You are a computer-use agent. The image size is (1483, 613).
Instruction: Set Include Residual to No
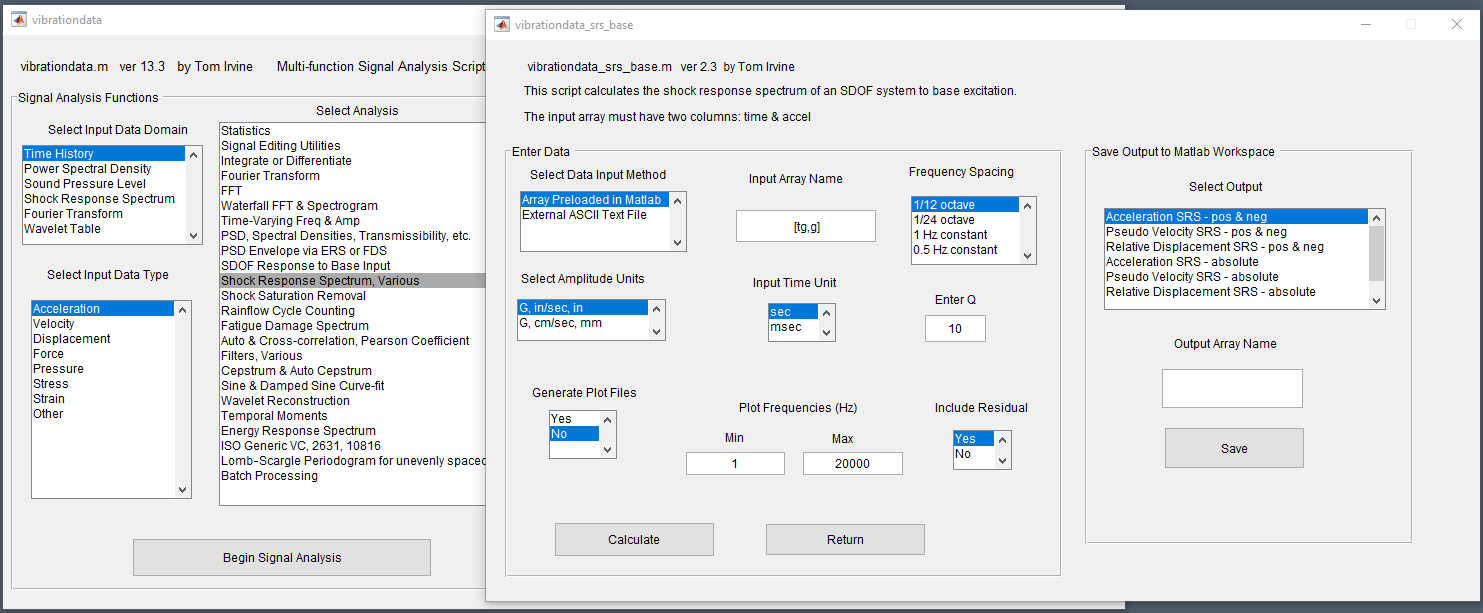click(964, 454)
